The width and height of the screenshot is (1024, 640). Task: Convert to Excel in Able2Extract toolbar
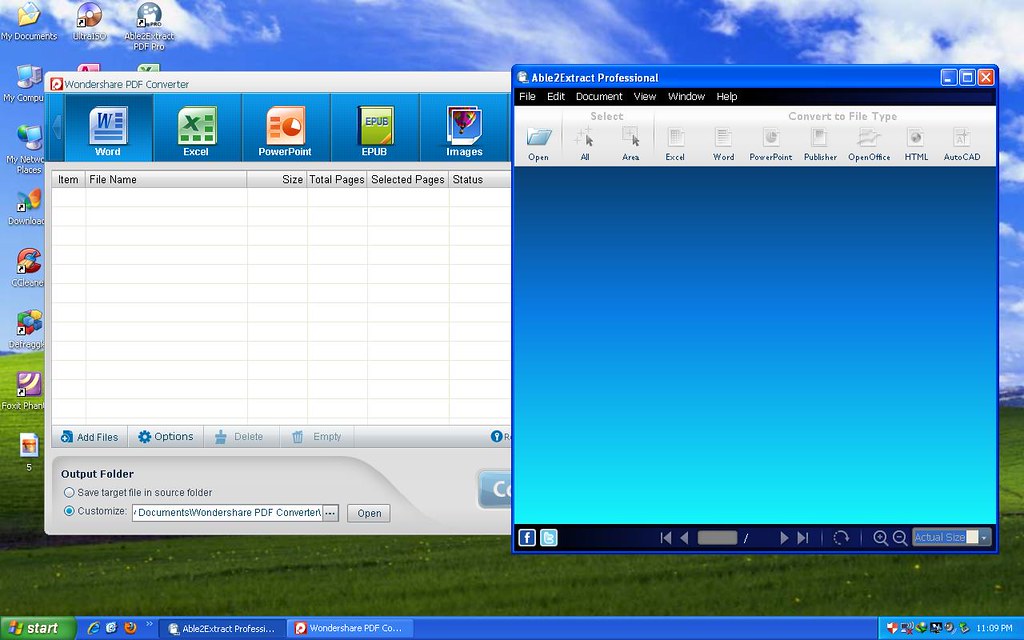click(x=675, y=144)
